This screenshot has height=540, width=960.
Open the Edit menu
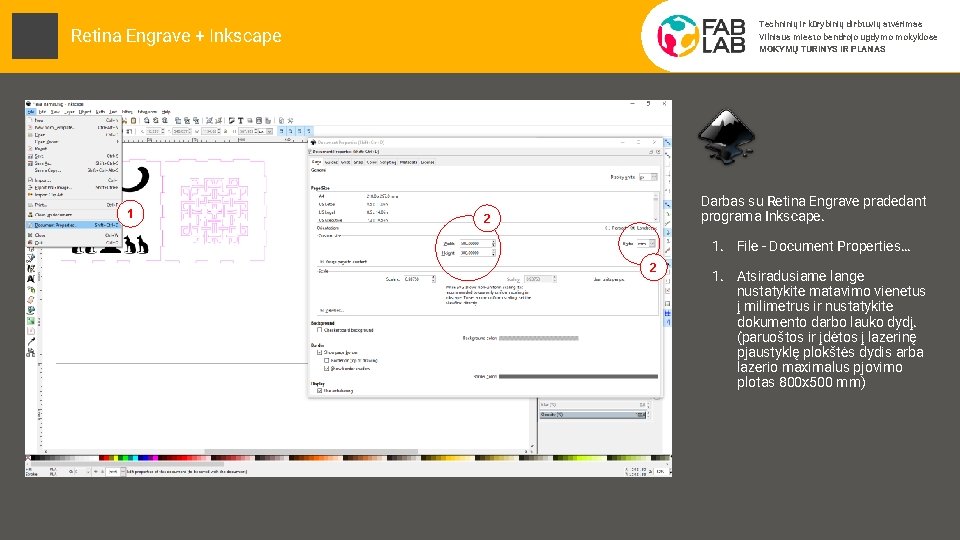[42, 111]
